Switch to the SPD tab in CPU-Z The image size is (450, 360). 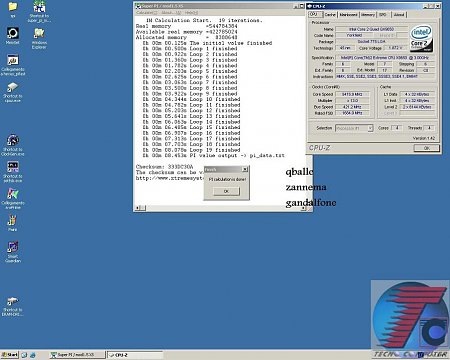(x=383, y=15)
